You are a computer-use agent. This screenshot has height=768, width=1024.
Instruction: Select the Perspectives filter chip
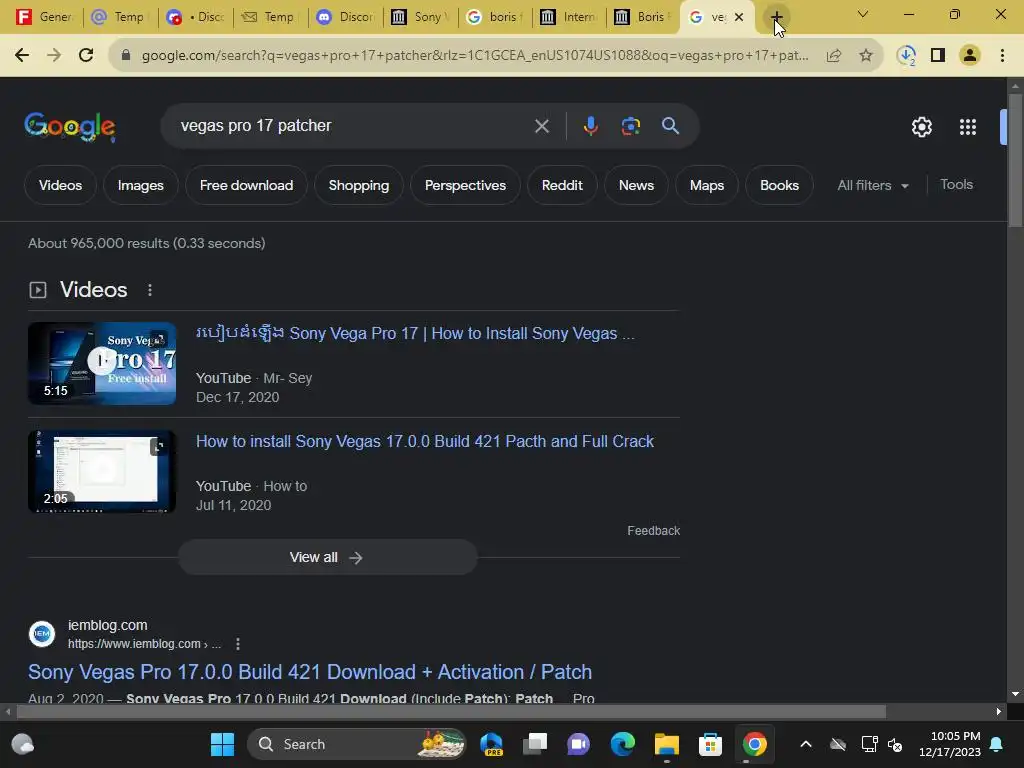(x=465, y=185)
